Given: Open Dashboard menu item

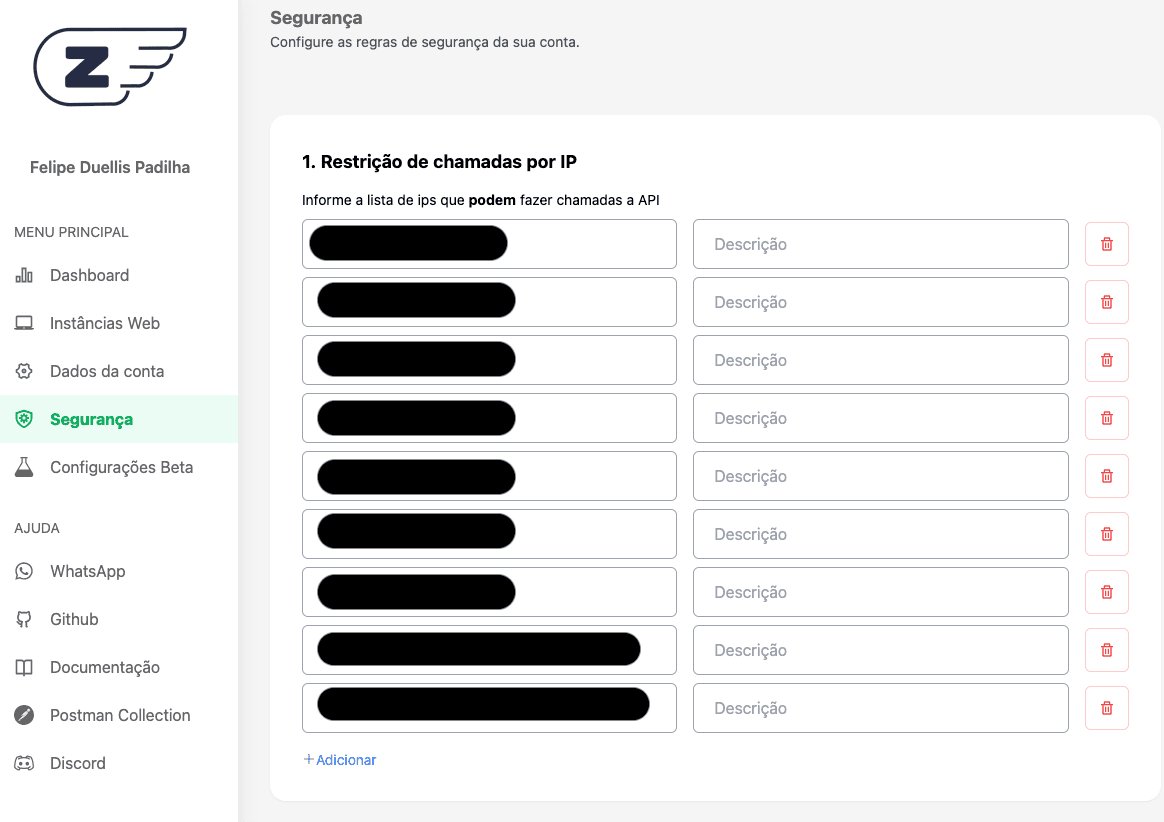Looking at the screenshot, I should [x=89, y=275].
